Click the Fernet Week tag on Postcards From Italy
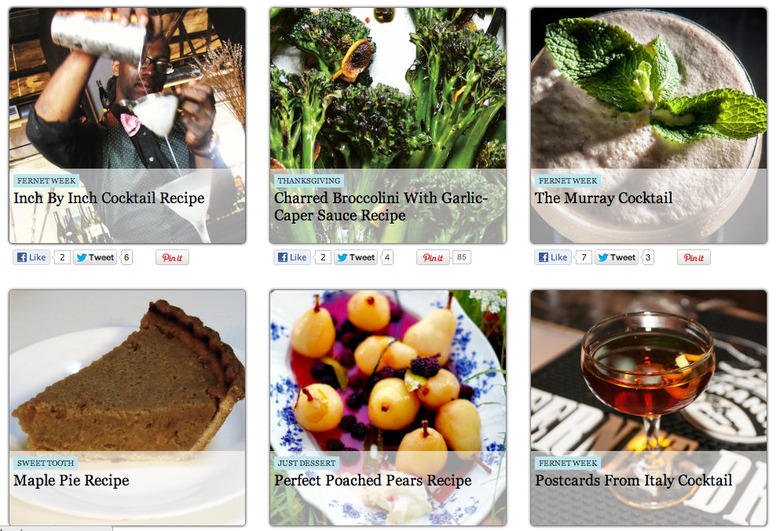 click(x=568, y=463)
